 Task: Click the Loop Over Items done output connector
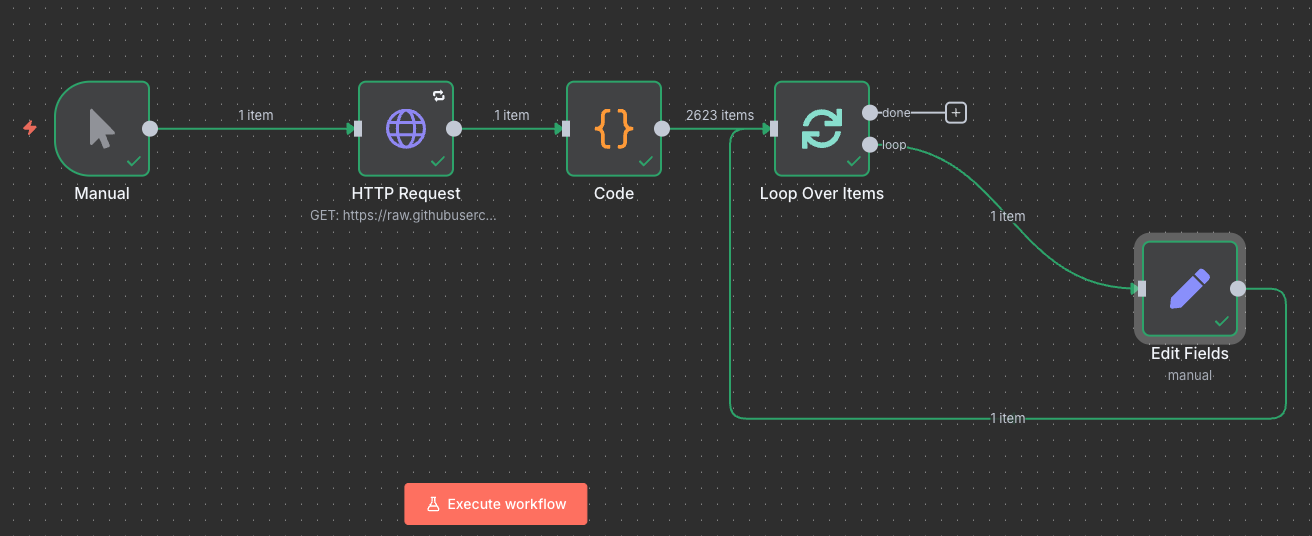tap(870, 113)
